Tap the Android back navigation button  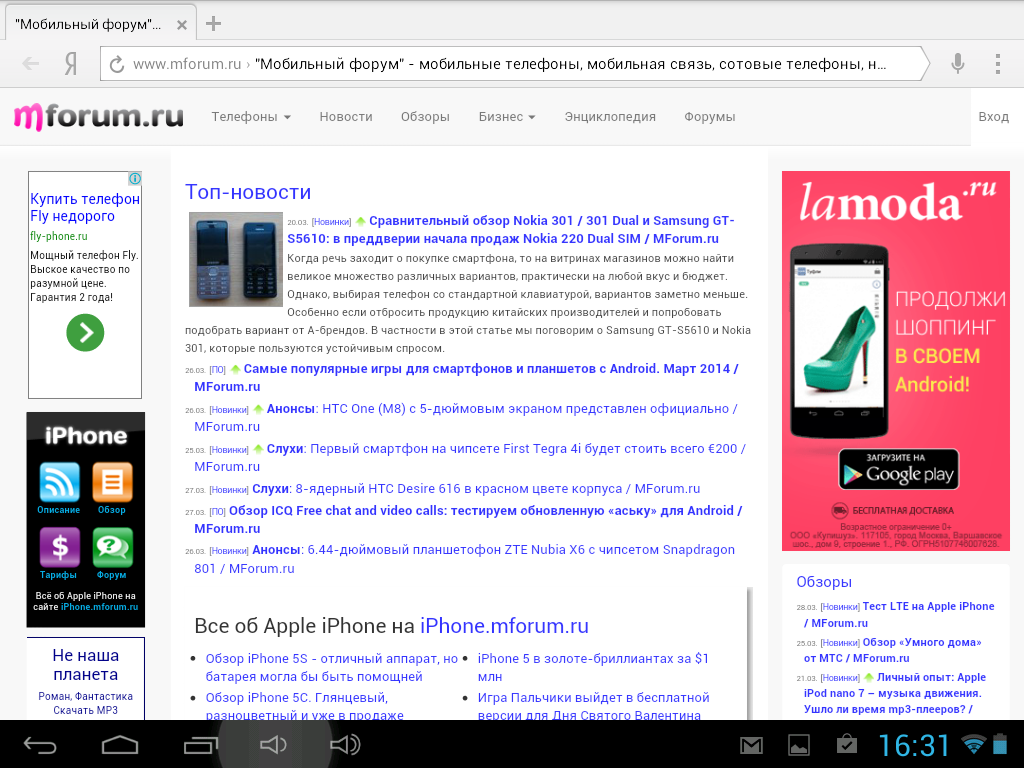pos(40,744)
